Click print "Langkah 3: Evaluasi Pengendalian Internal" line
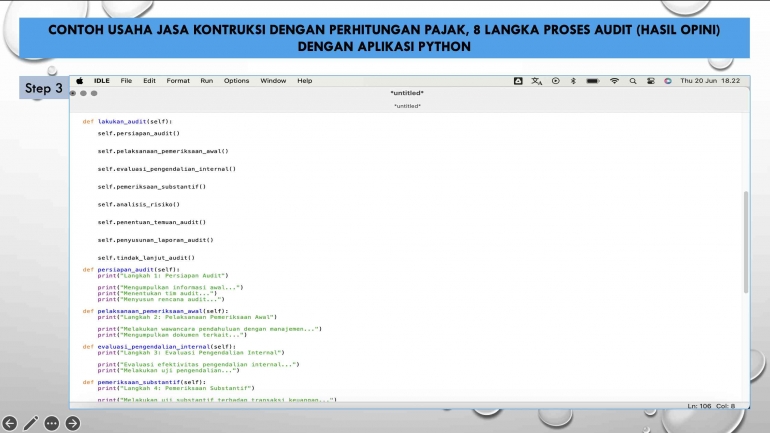 tap(191, 352)
